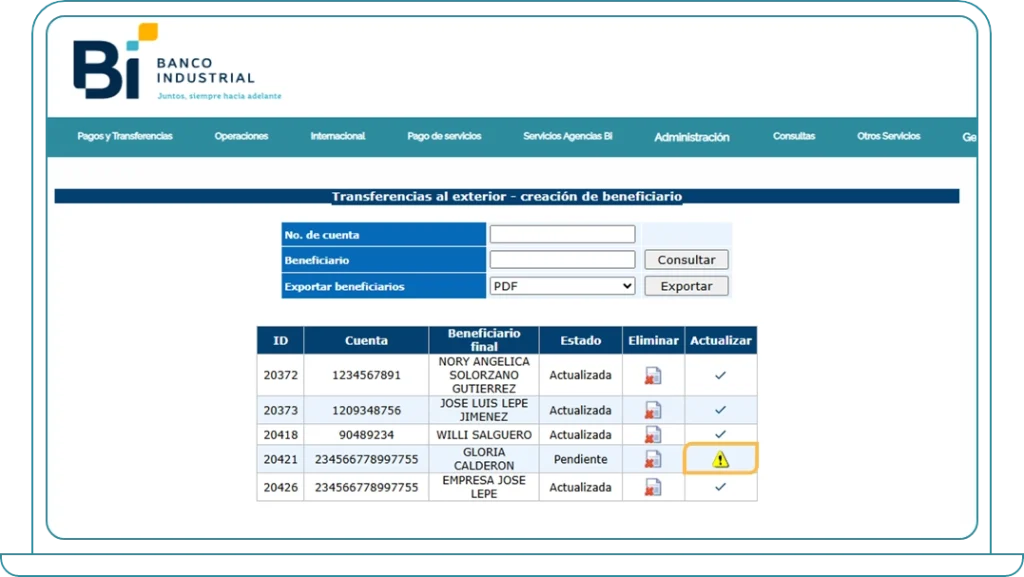Click the Beneficiario search field

(x=562, y=259)
